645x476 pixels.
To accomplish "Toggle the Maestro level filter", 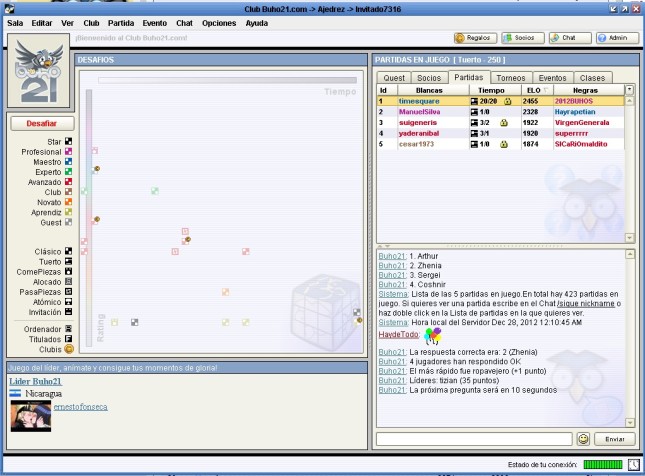I will click(69, 162).
